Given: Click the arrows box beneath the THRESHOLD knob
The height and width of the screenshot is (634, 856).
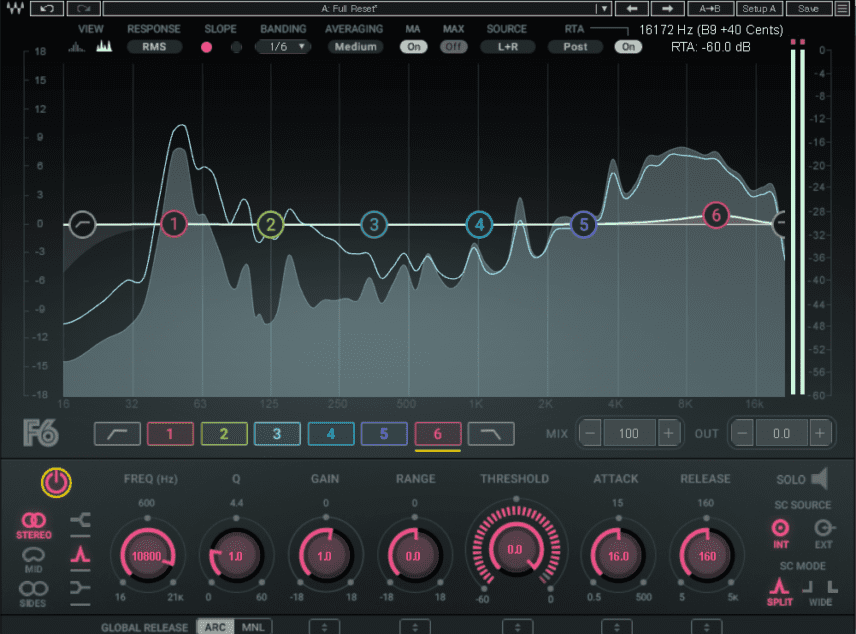Looking at the screenshot, I should point(518,627).
